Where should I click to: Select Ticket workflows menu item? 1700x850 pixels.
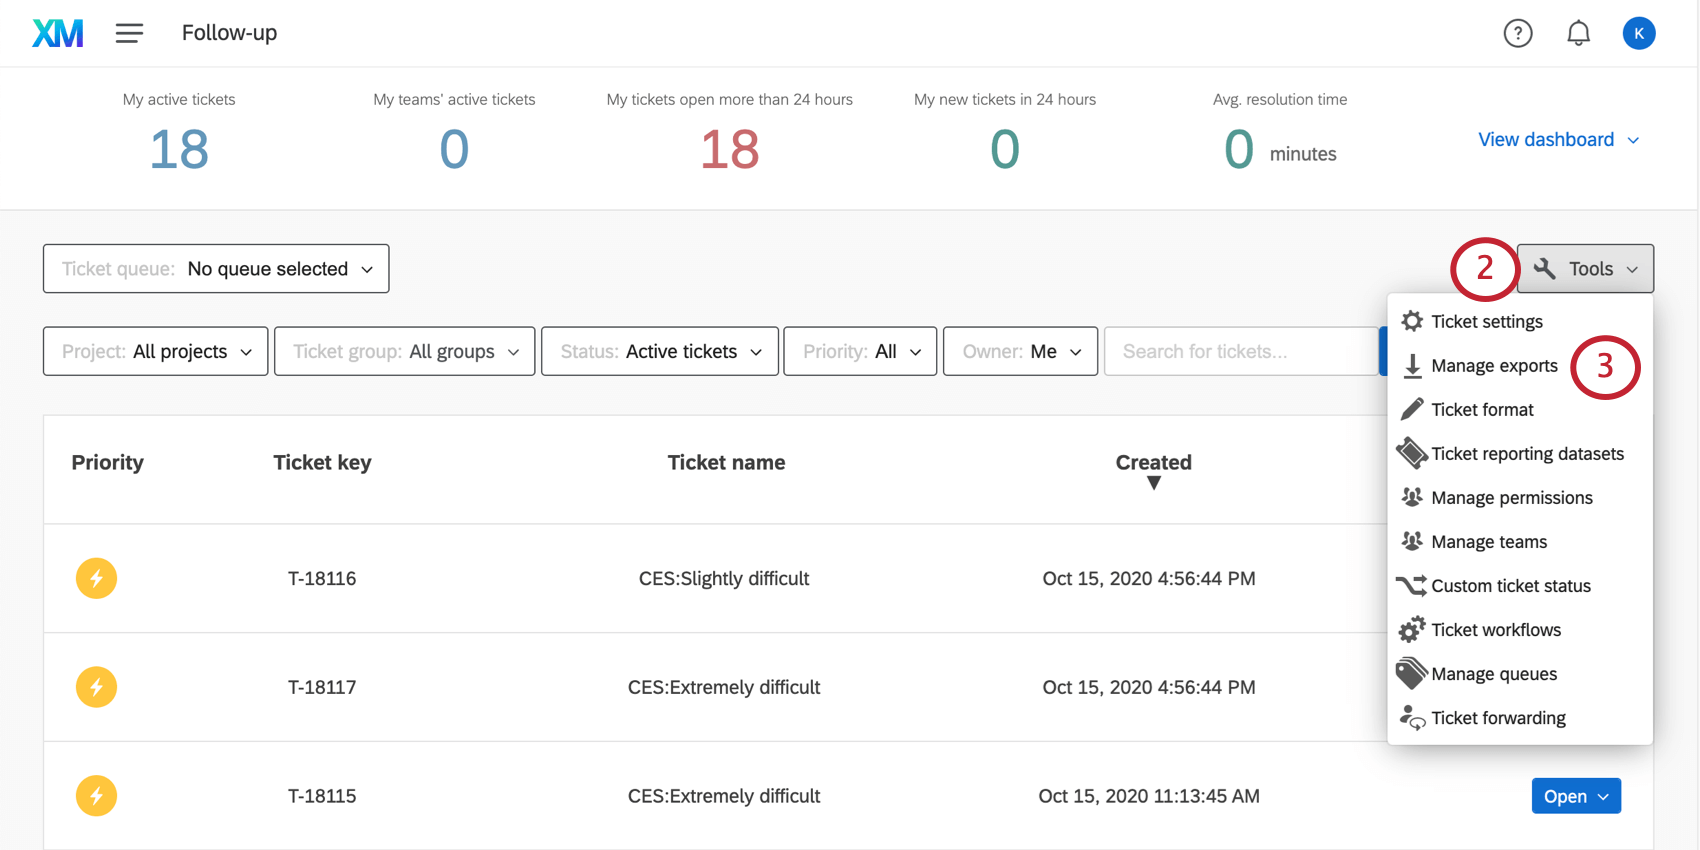[1495, 630]
